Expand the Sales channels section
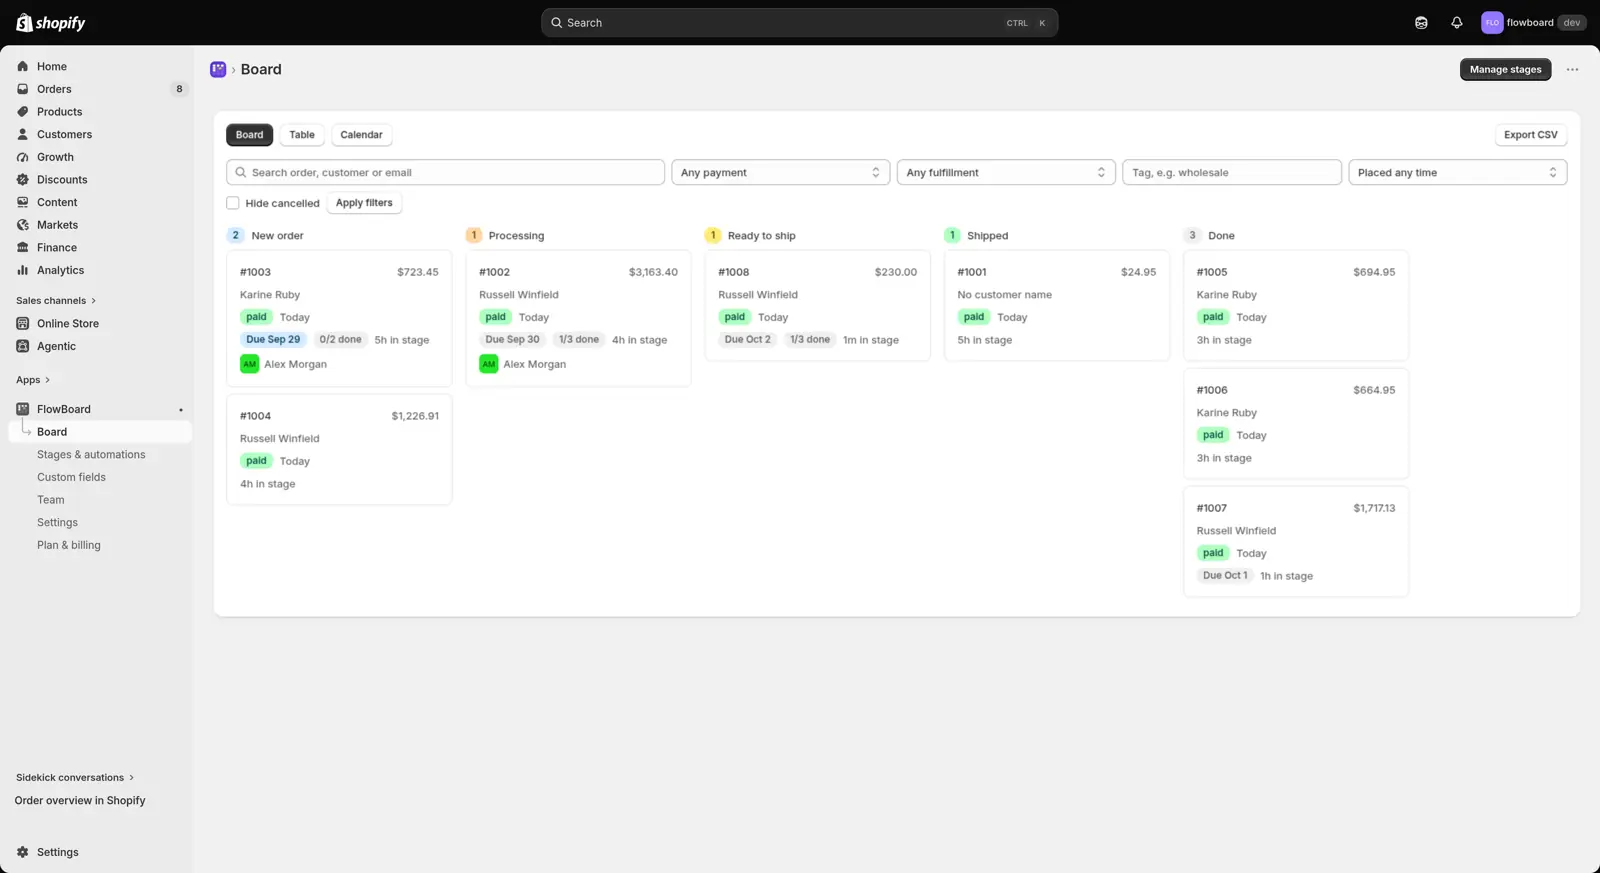 pos(56,300)
